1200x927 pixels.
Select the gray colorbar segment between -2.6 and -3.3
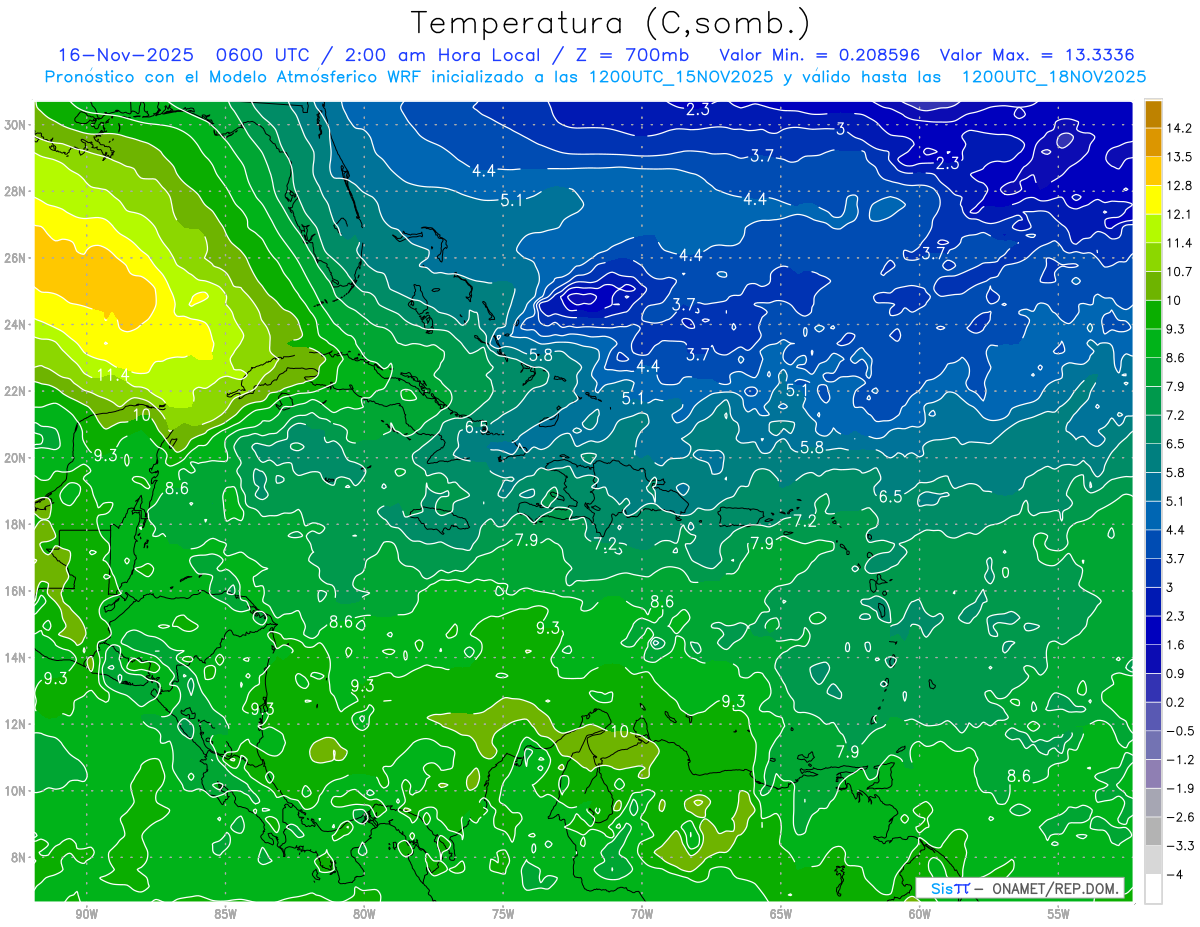(1153, 831)
